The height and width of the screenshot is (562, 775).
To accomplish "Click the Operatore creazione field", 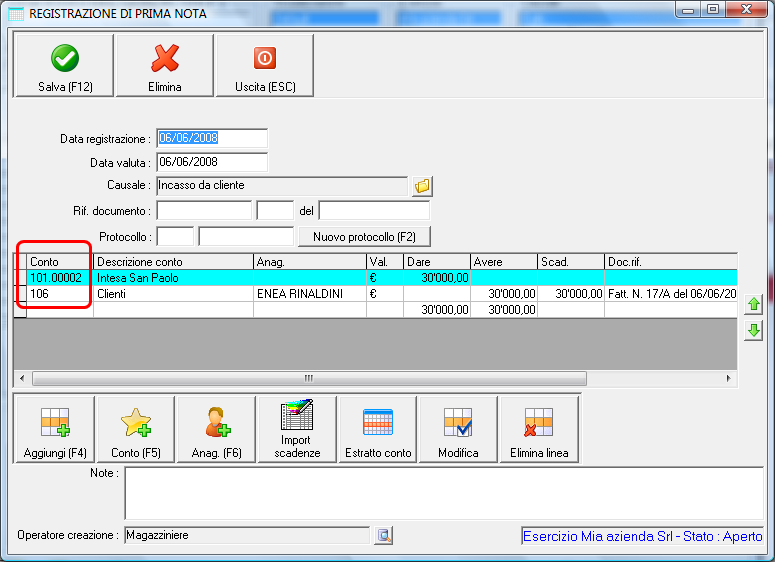I will click(247, 535).
